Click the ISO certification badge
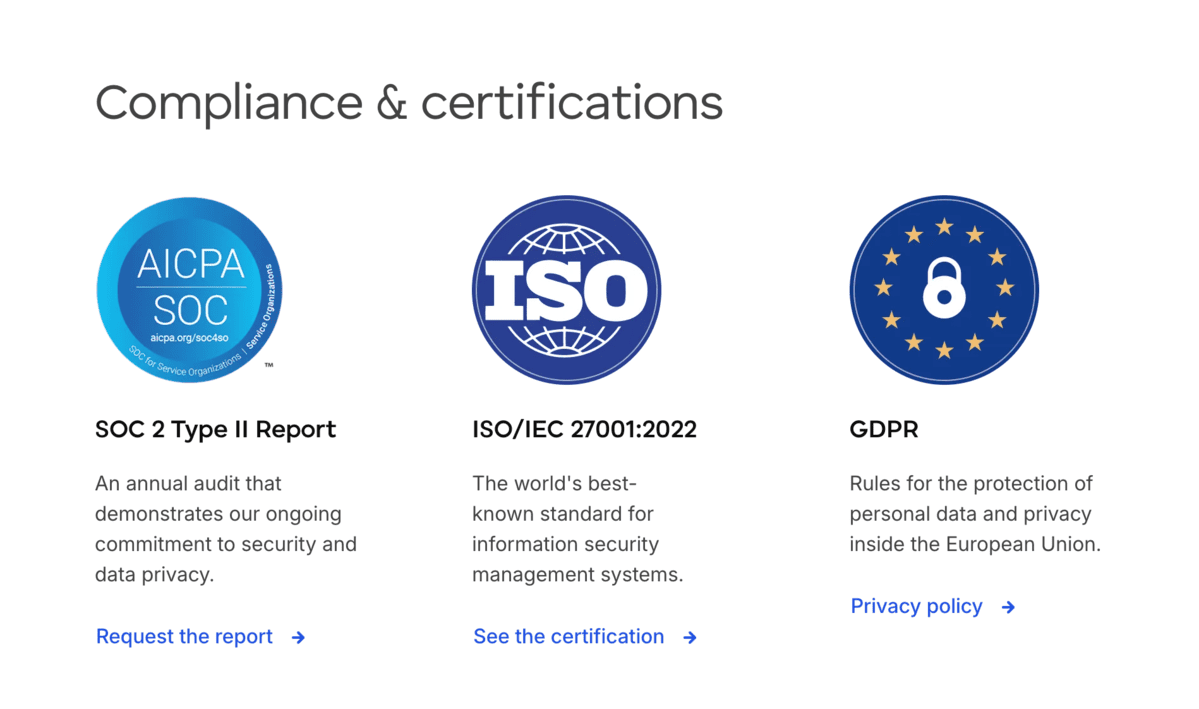 pyautogui.click(x=566, y=289)
